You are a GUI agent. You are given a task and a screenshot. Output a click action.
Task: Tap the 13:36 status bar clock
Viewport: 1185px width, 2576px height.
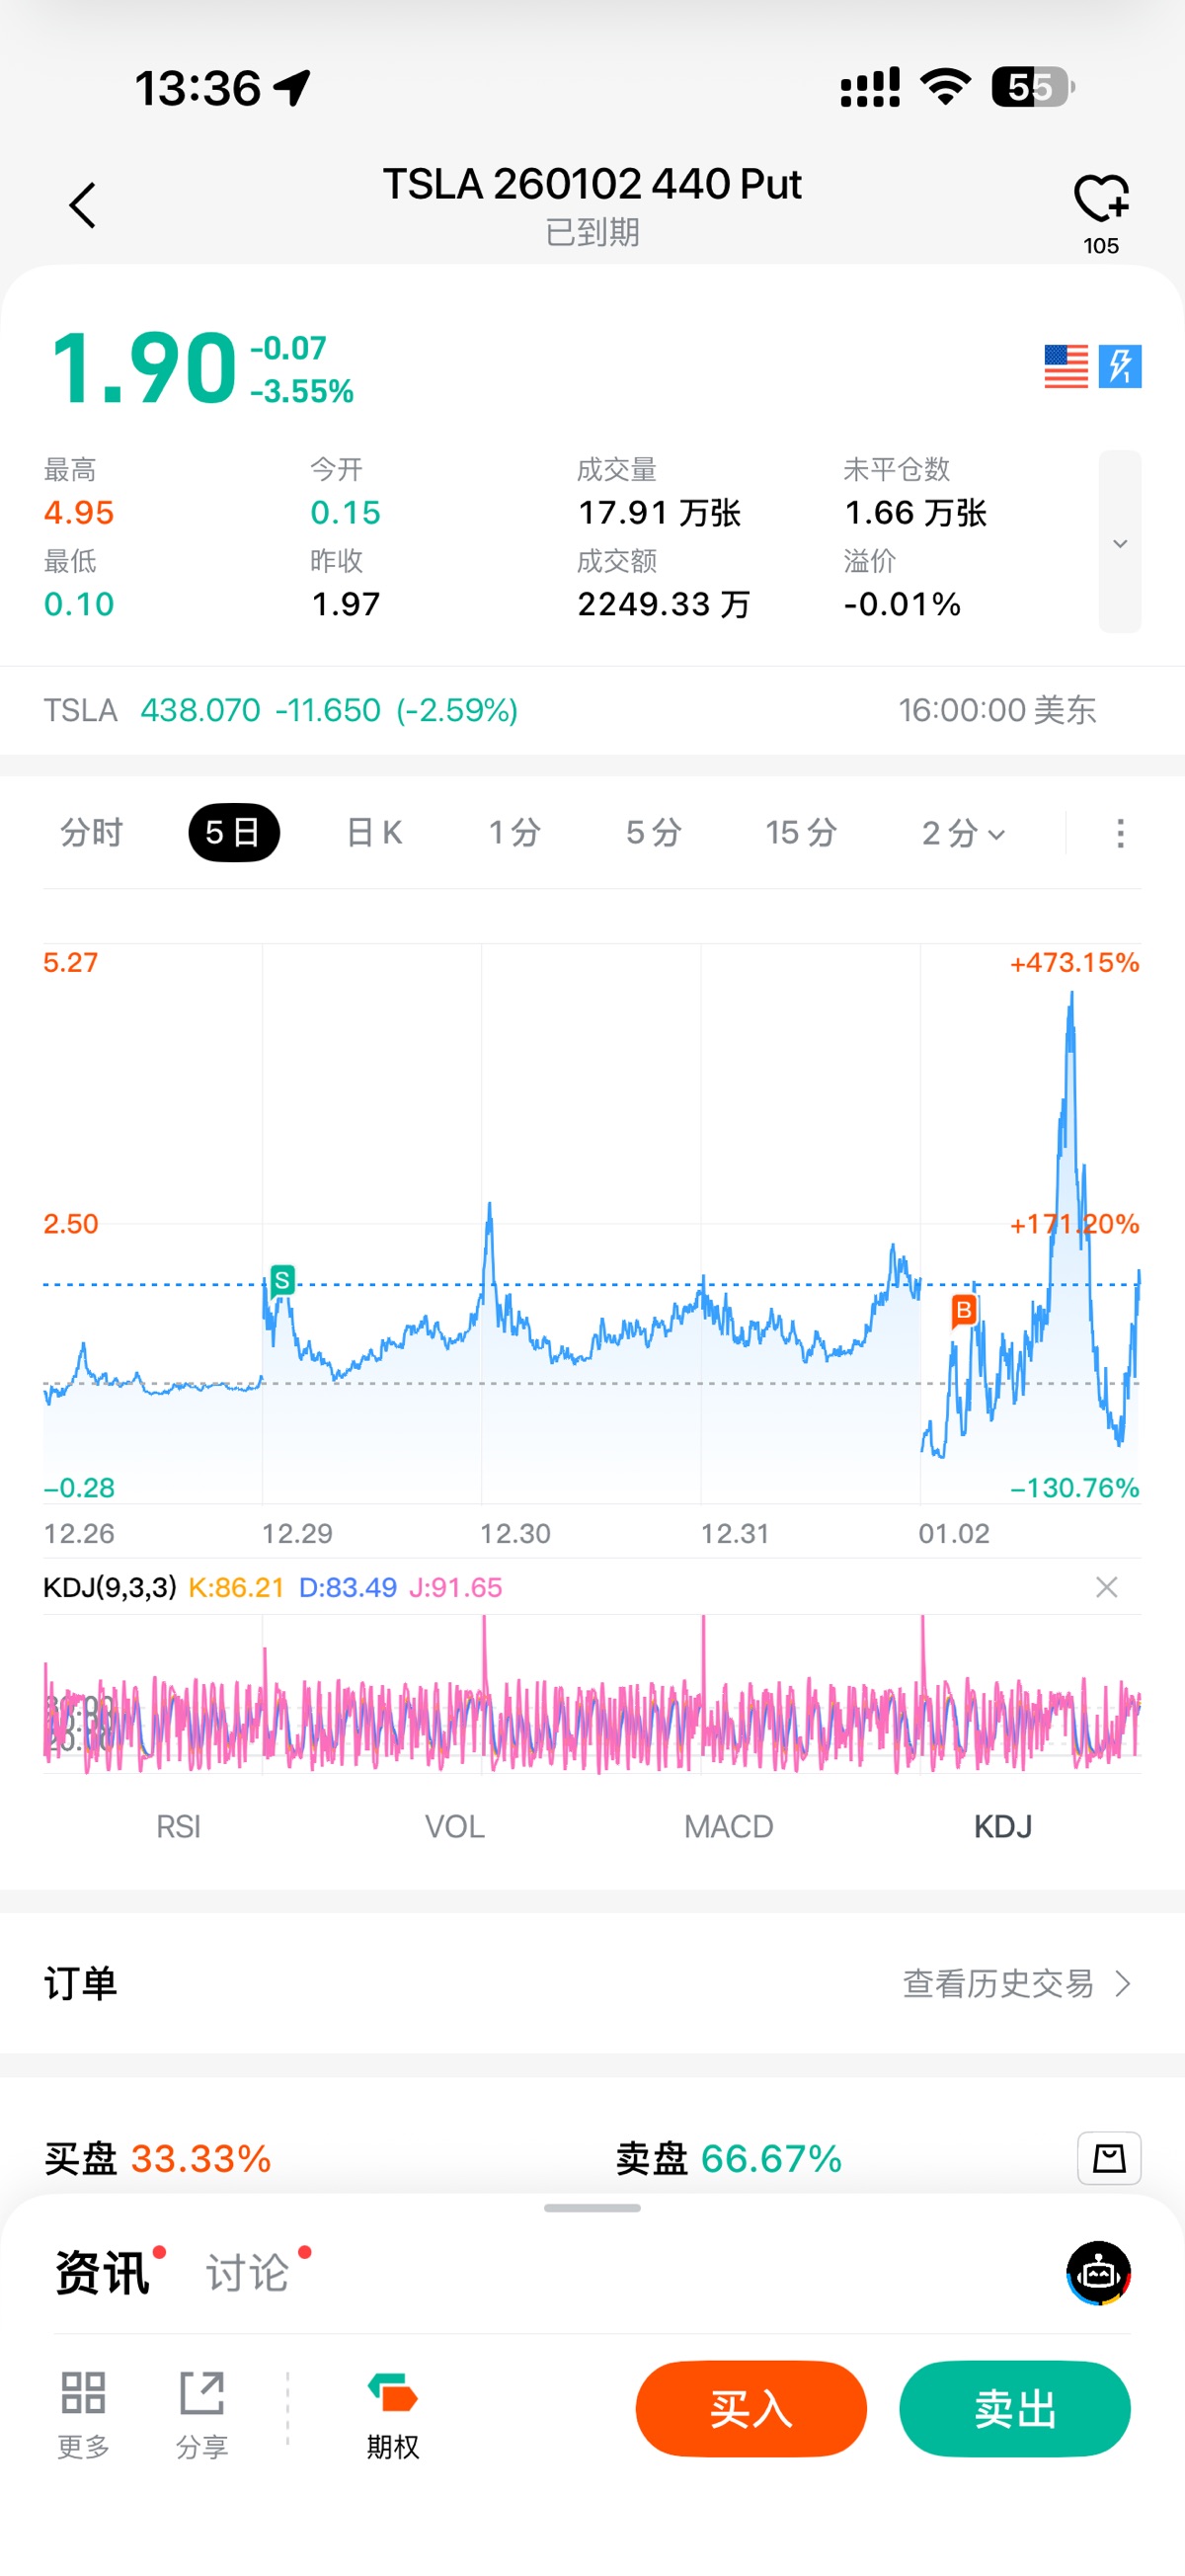[198, 88]
